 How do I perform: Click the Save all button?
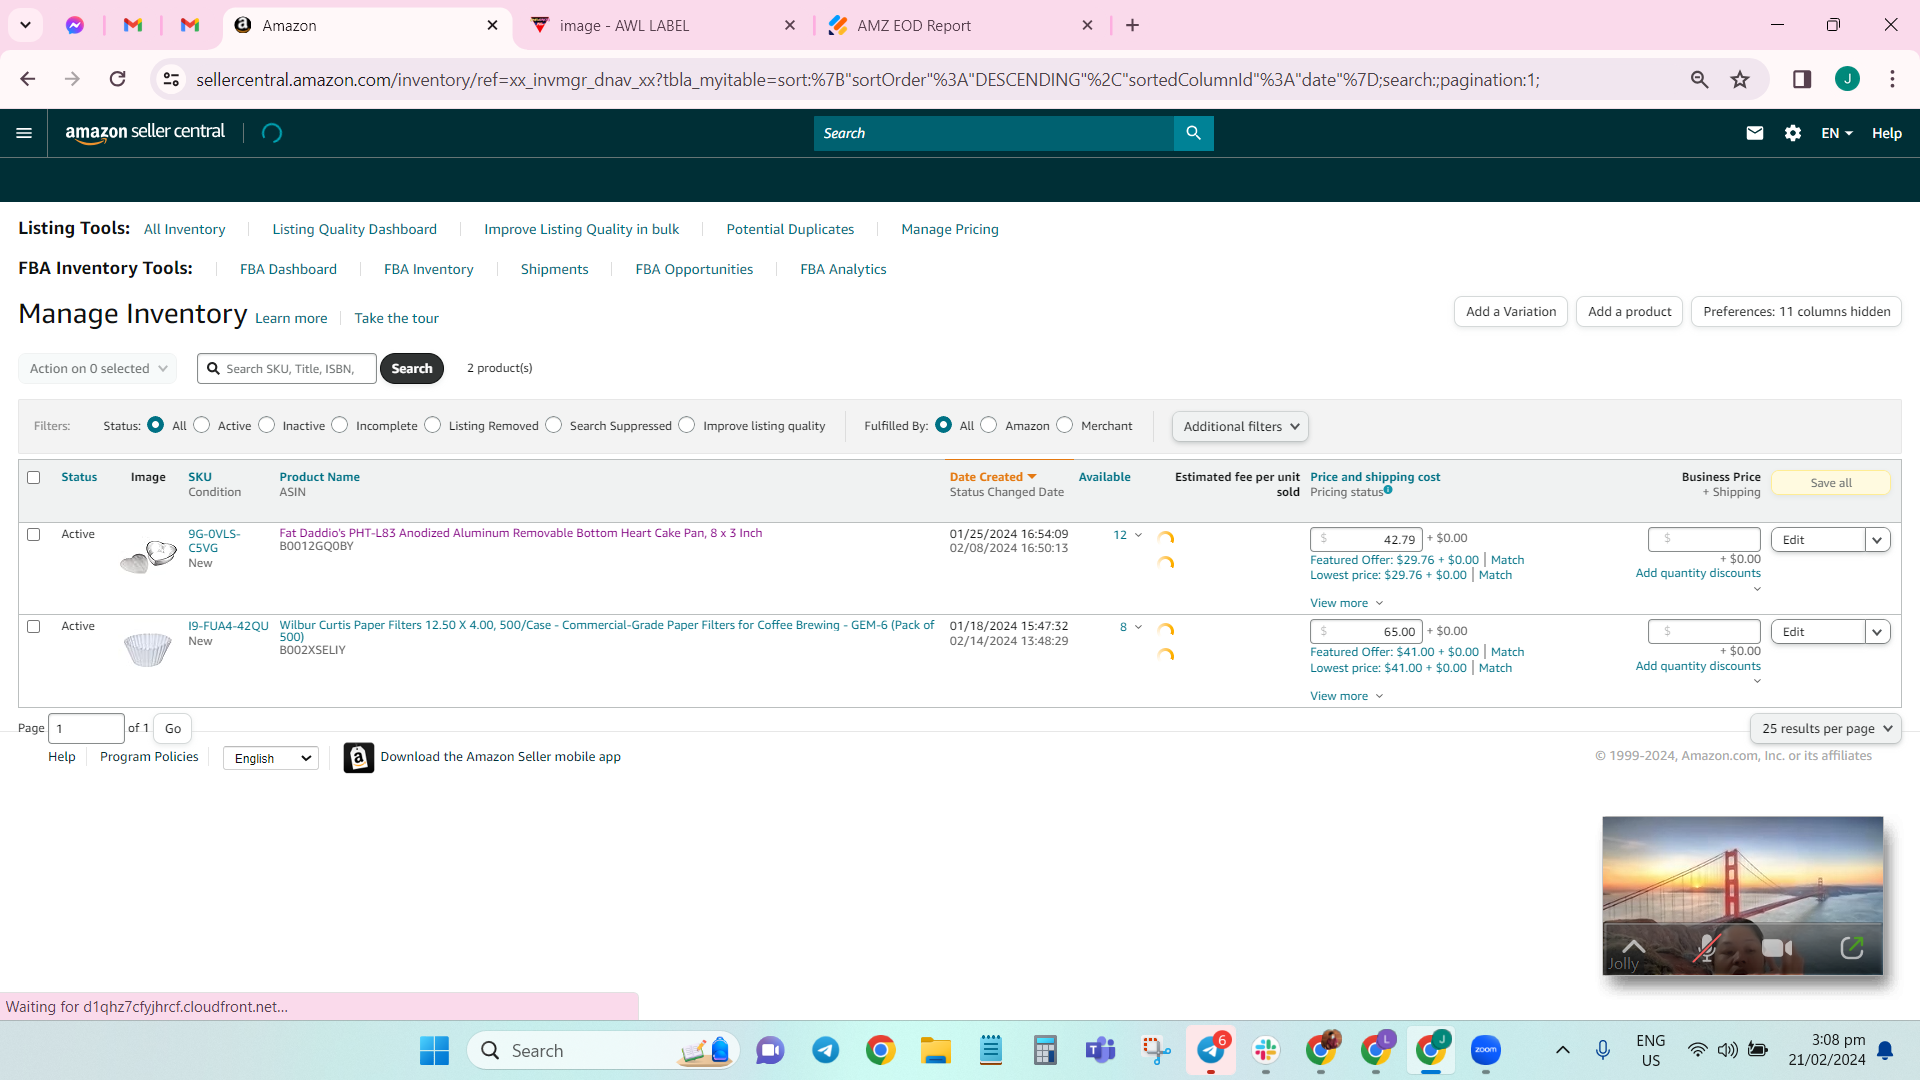1831,483
